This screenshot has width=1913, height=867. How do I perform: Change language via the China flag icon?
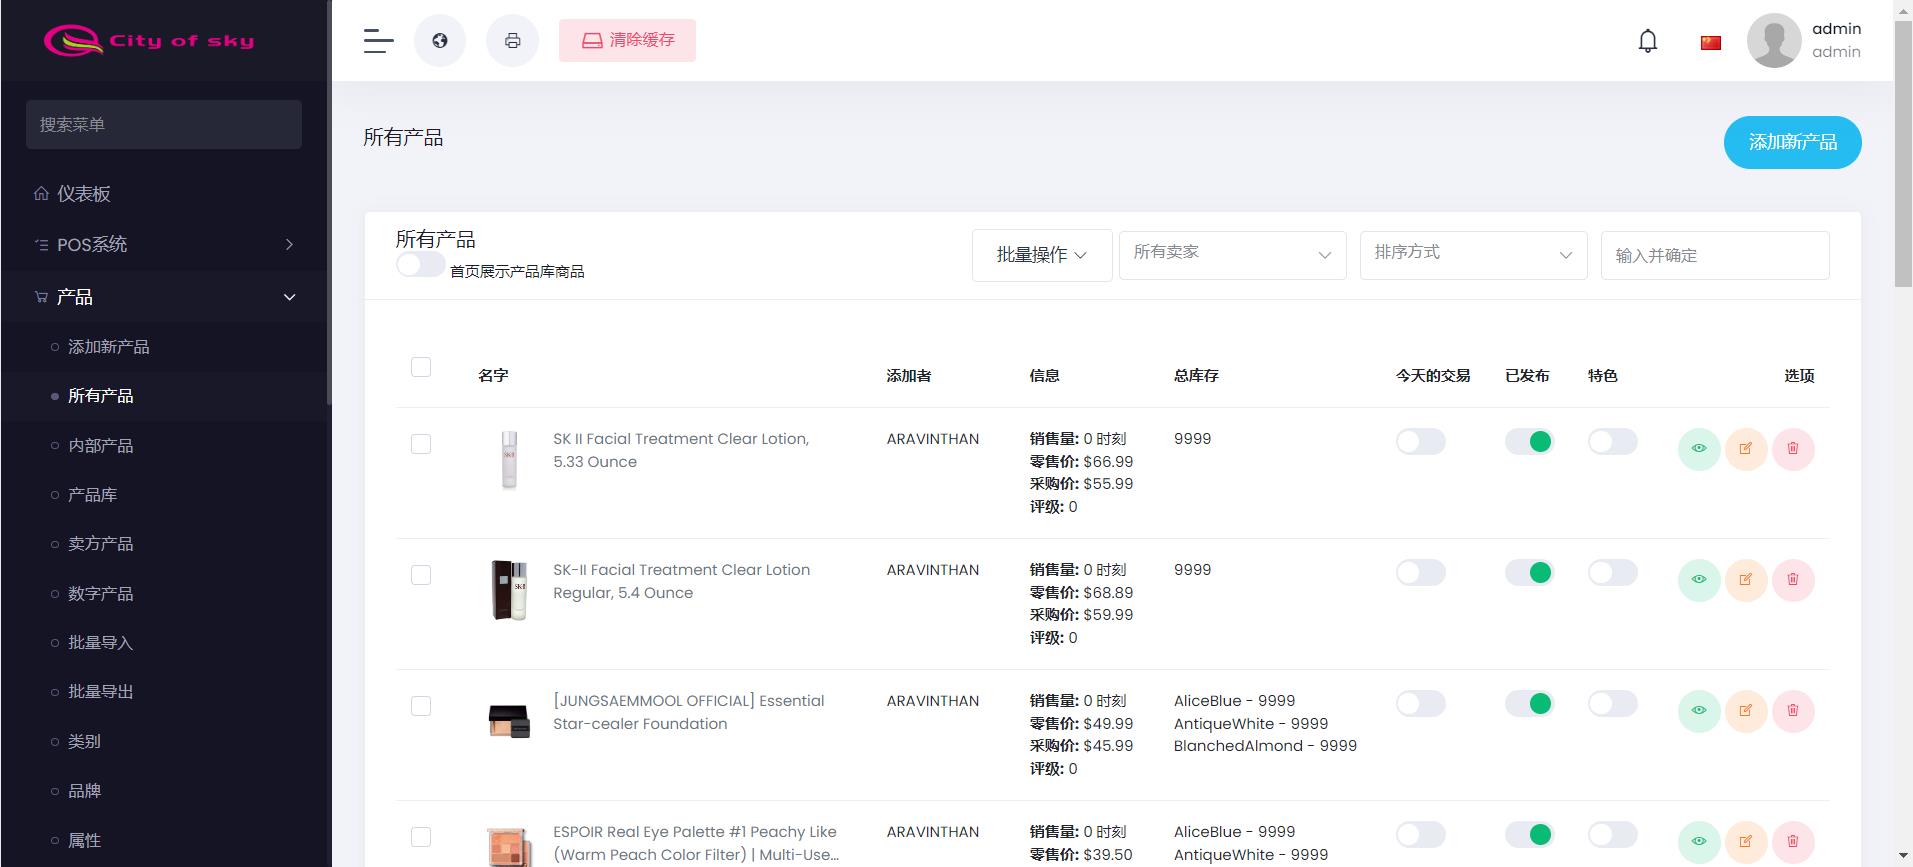[x=1711, y=42]
